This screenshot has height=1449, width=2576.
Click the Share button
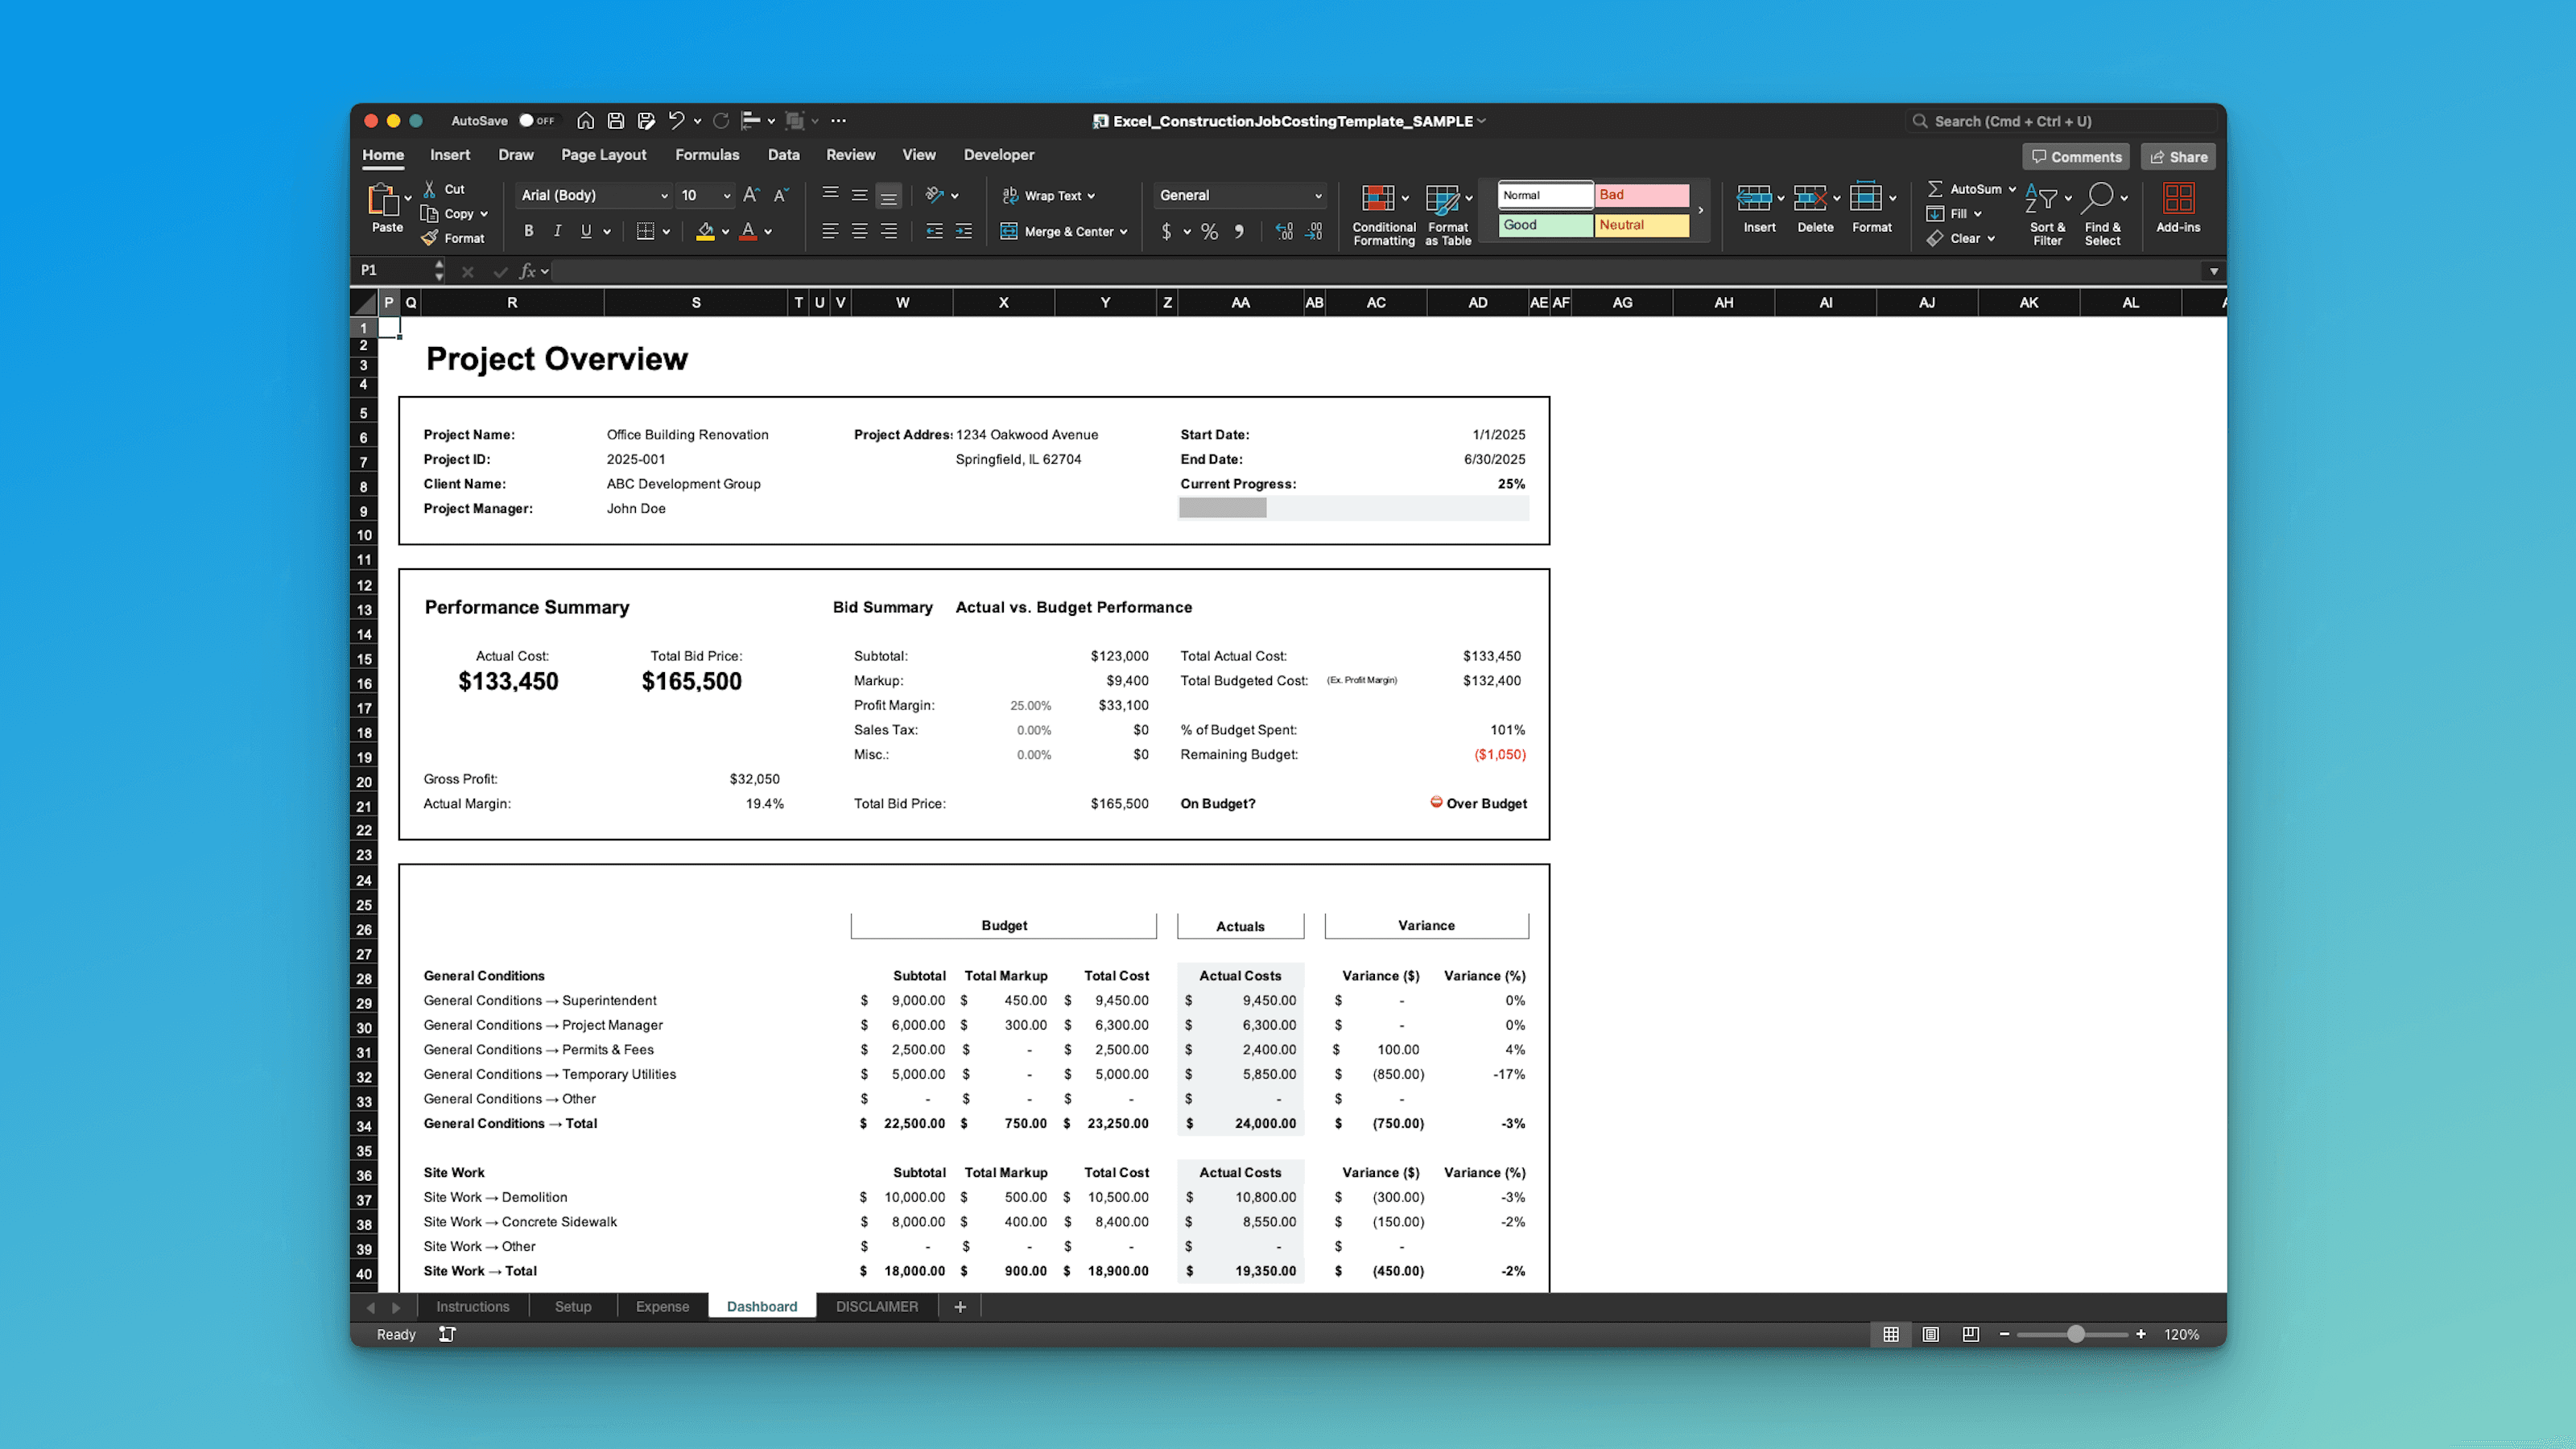tap(2178, 156)
